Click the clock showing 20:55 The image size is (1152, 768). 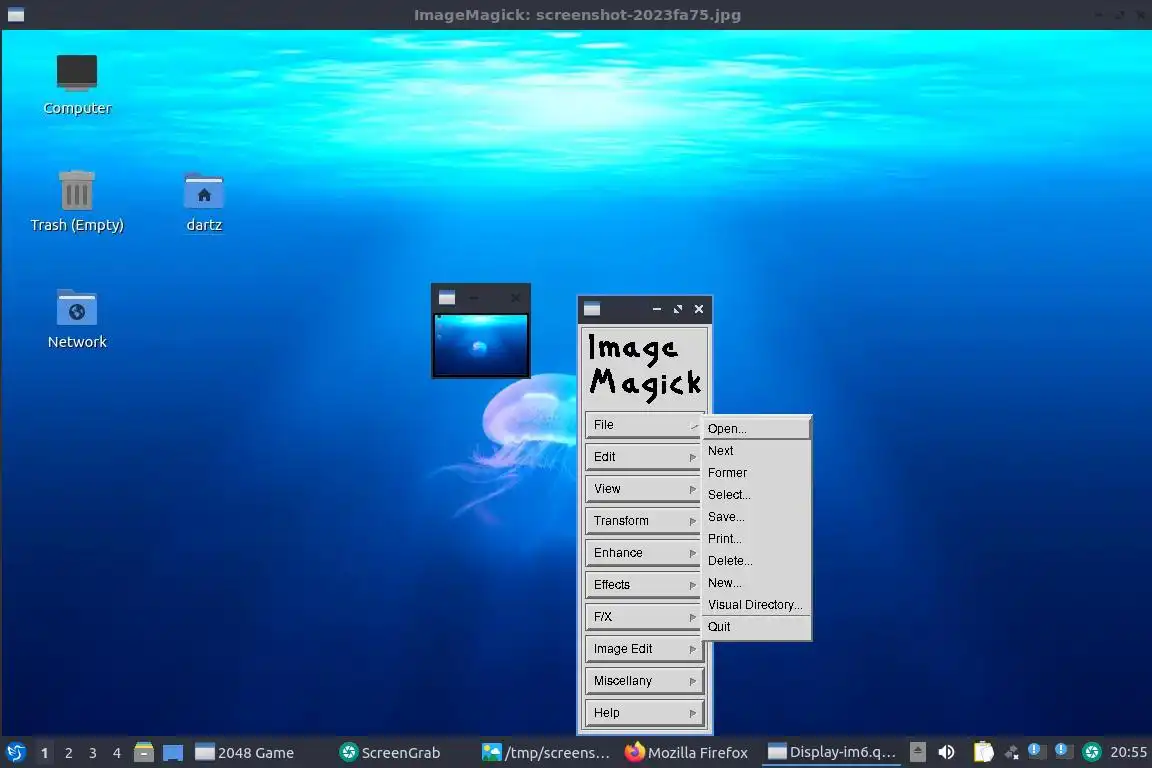click(1128, 752)
